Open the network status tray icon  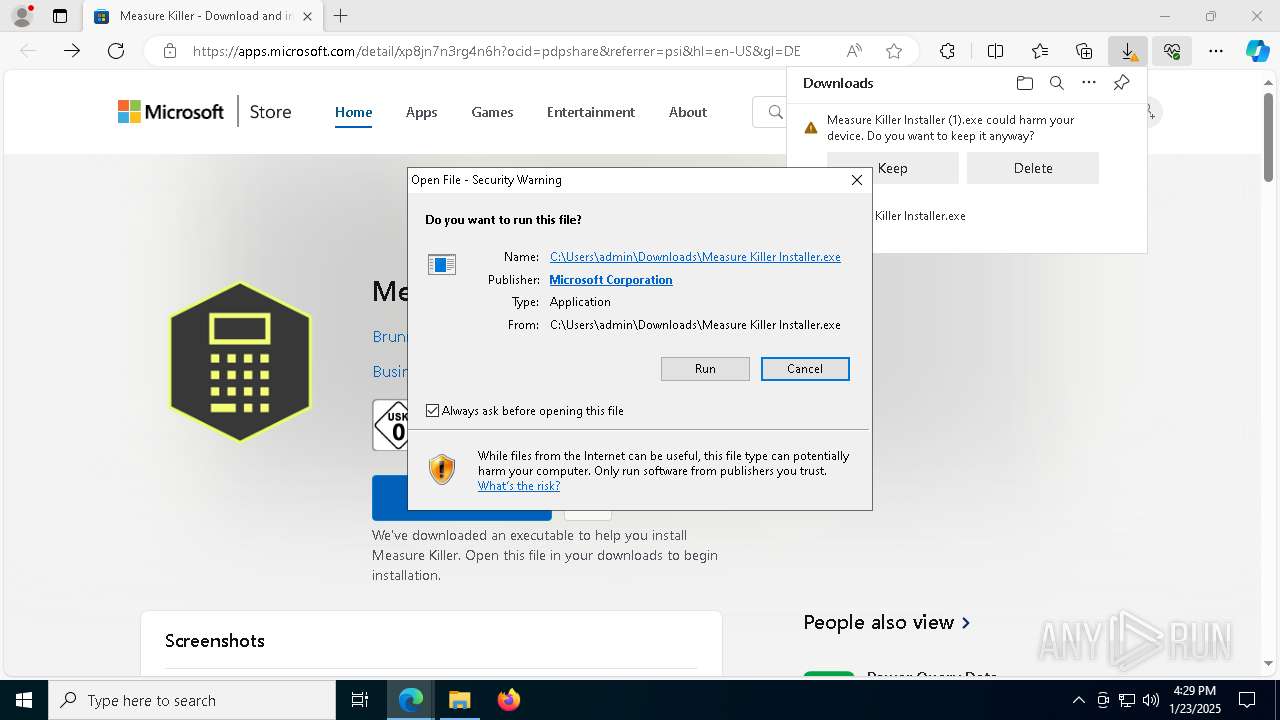tap(1127, 700)
